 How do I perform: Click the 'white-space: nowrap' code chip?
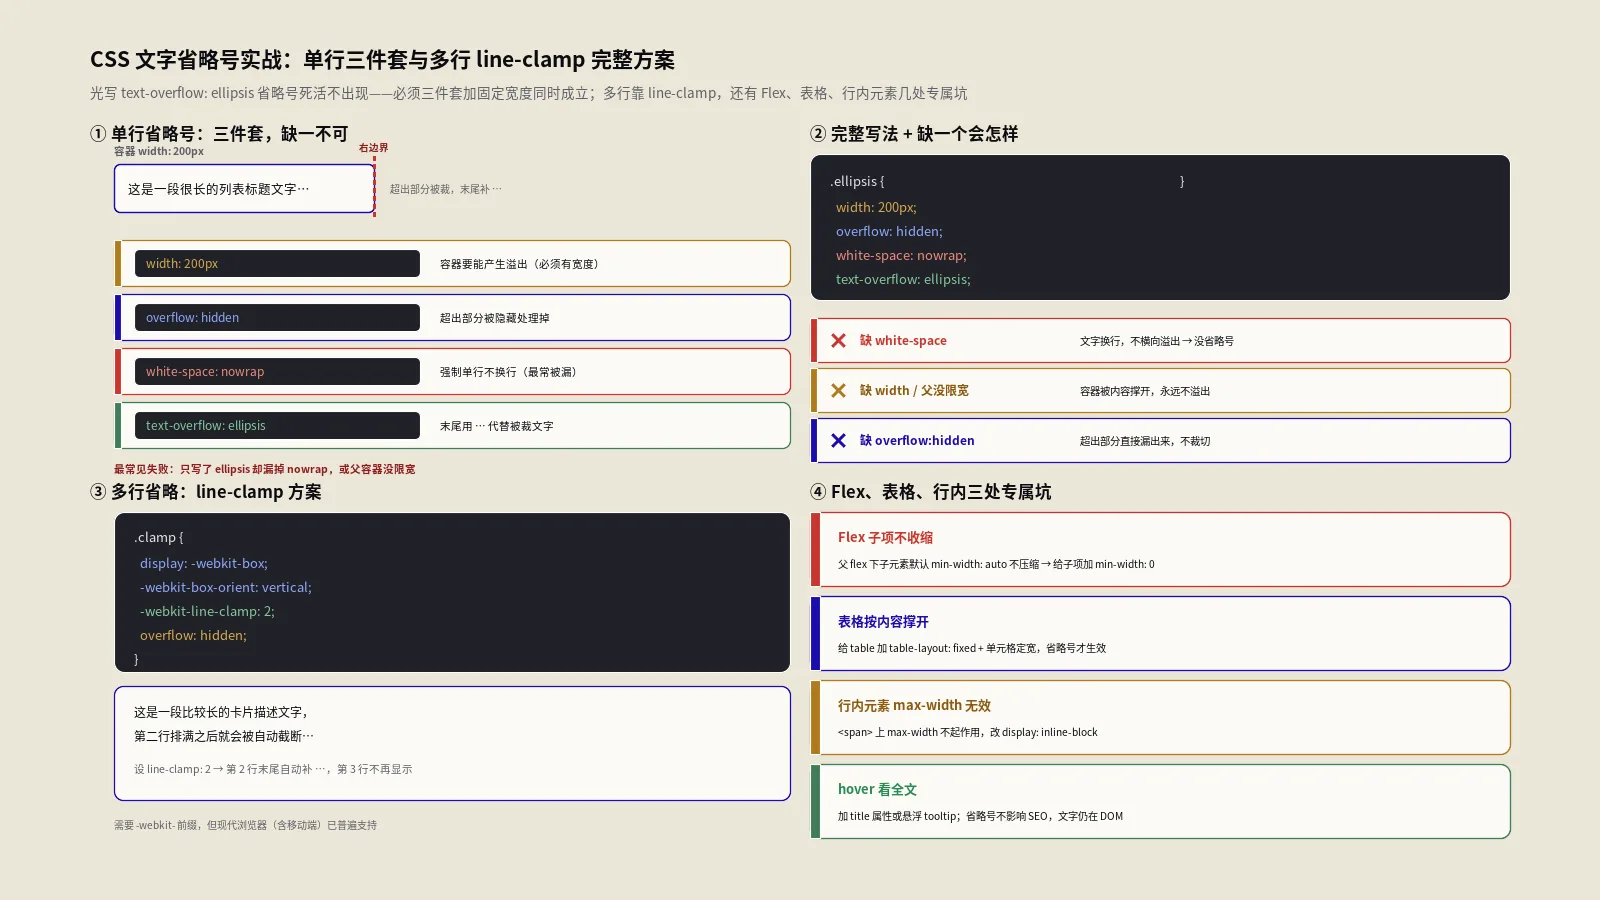coord(277,372)
